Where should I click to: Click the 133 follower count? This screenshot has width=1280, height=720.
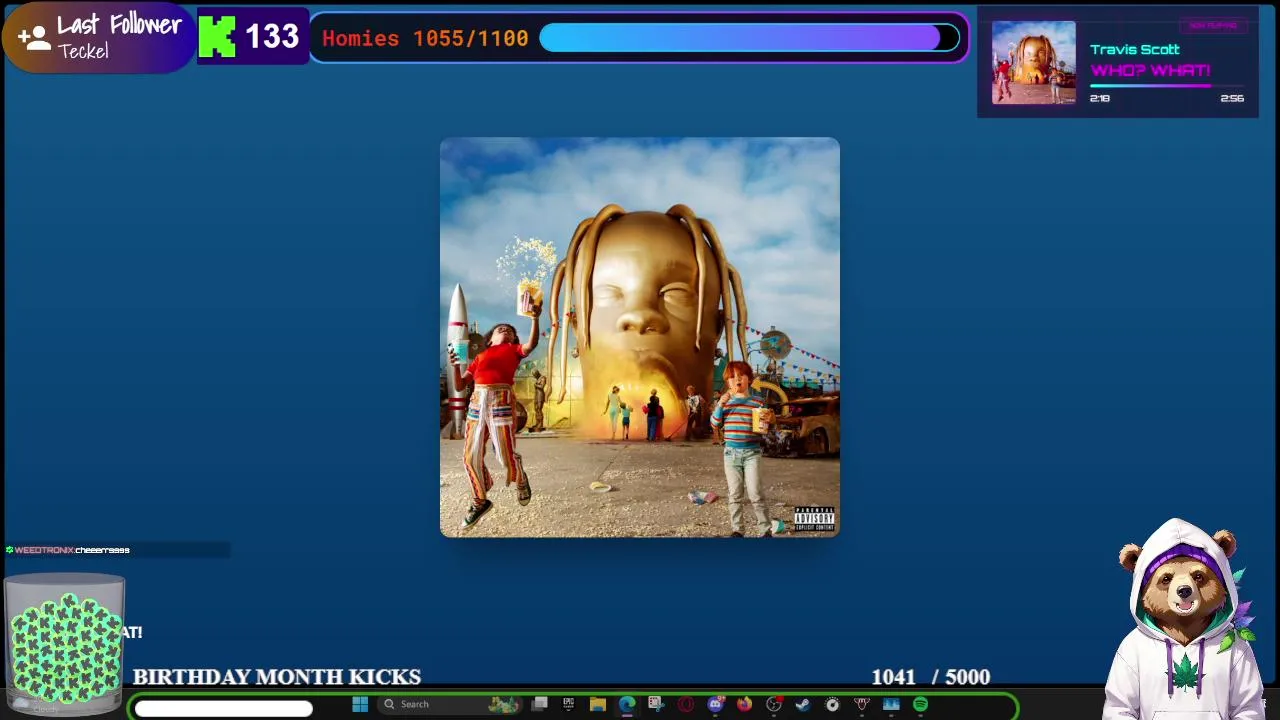272,37
